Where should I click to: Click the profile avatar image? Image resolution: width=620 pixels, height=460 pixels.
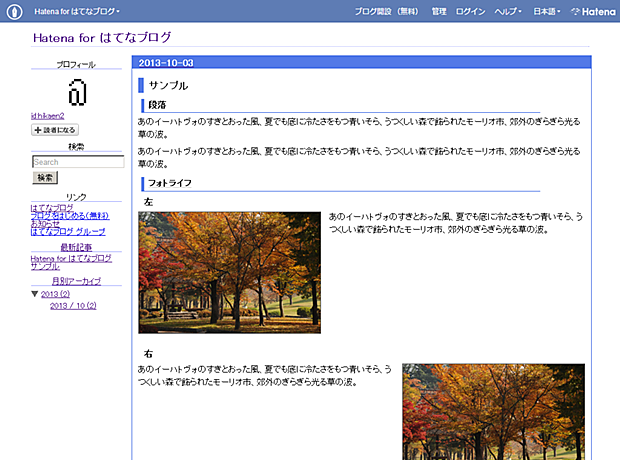(x=77, y=93)
